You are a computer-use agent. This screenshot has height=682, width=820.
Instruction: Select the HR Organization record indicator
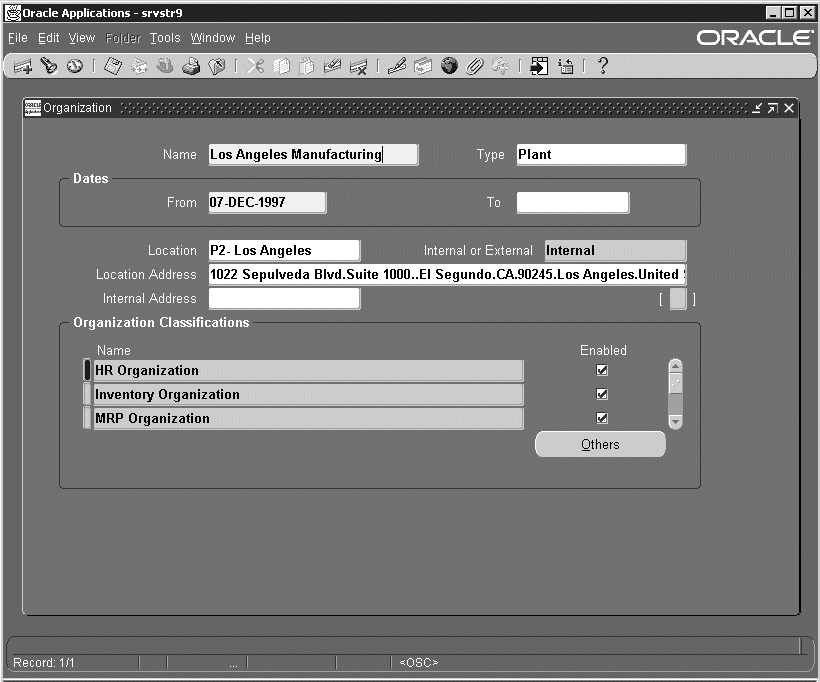coord(87,370)
